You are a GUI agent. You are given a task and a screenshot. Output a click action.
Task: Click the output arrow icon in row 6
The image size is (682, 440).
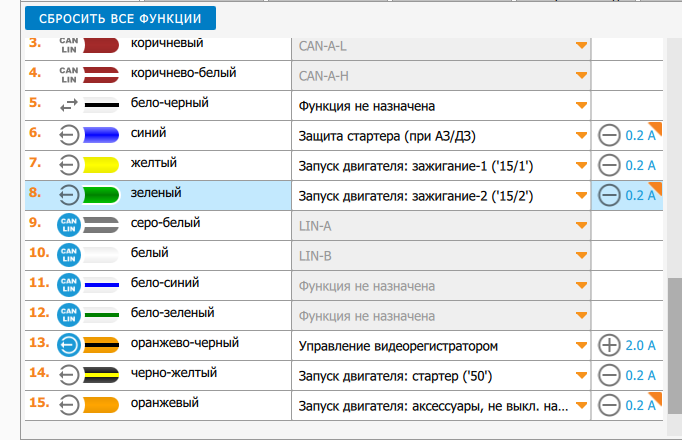coord(68,135)
